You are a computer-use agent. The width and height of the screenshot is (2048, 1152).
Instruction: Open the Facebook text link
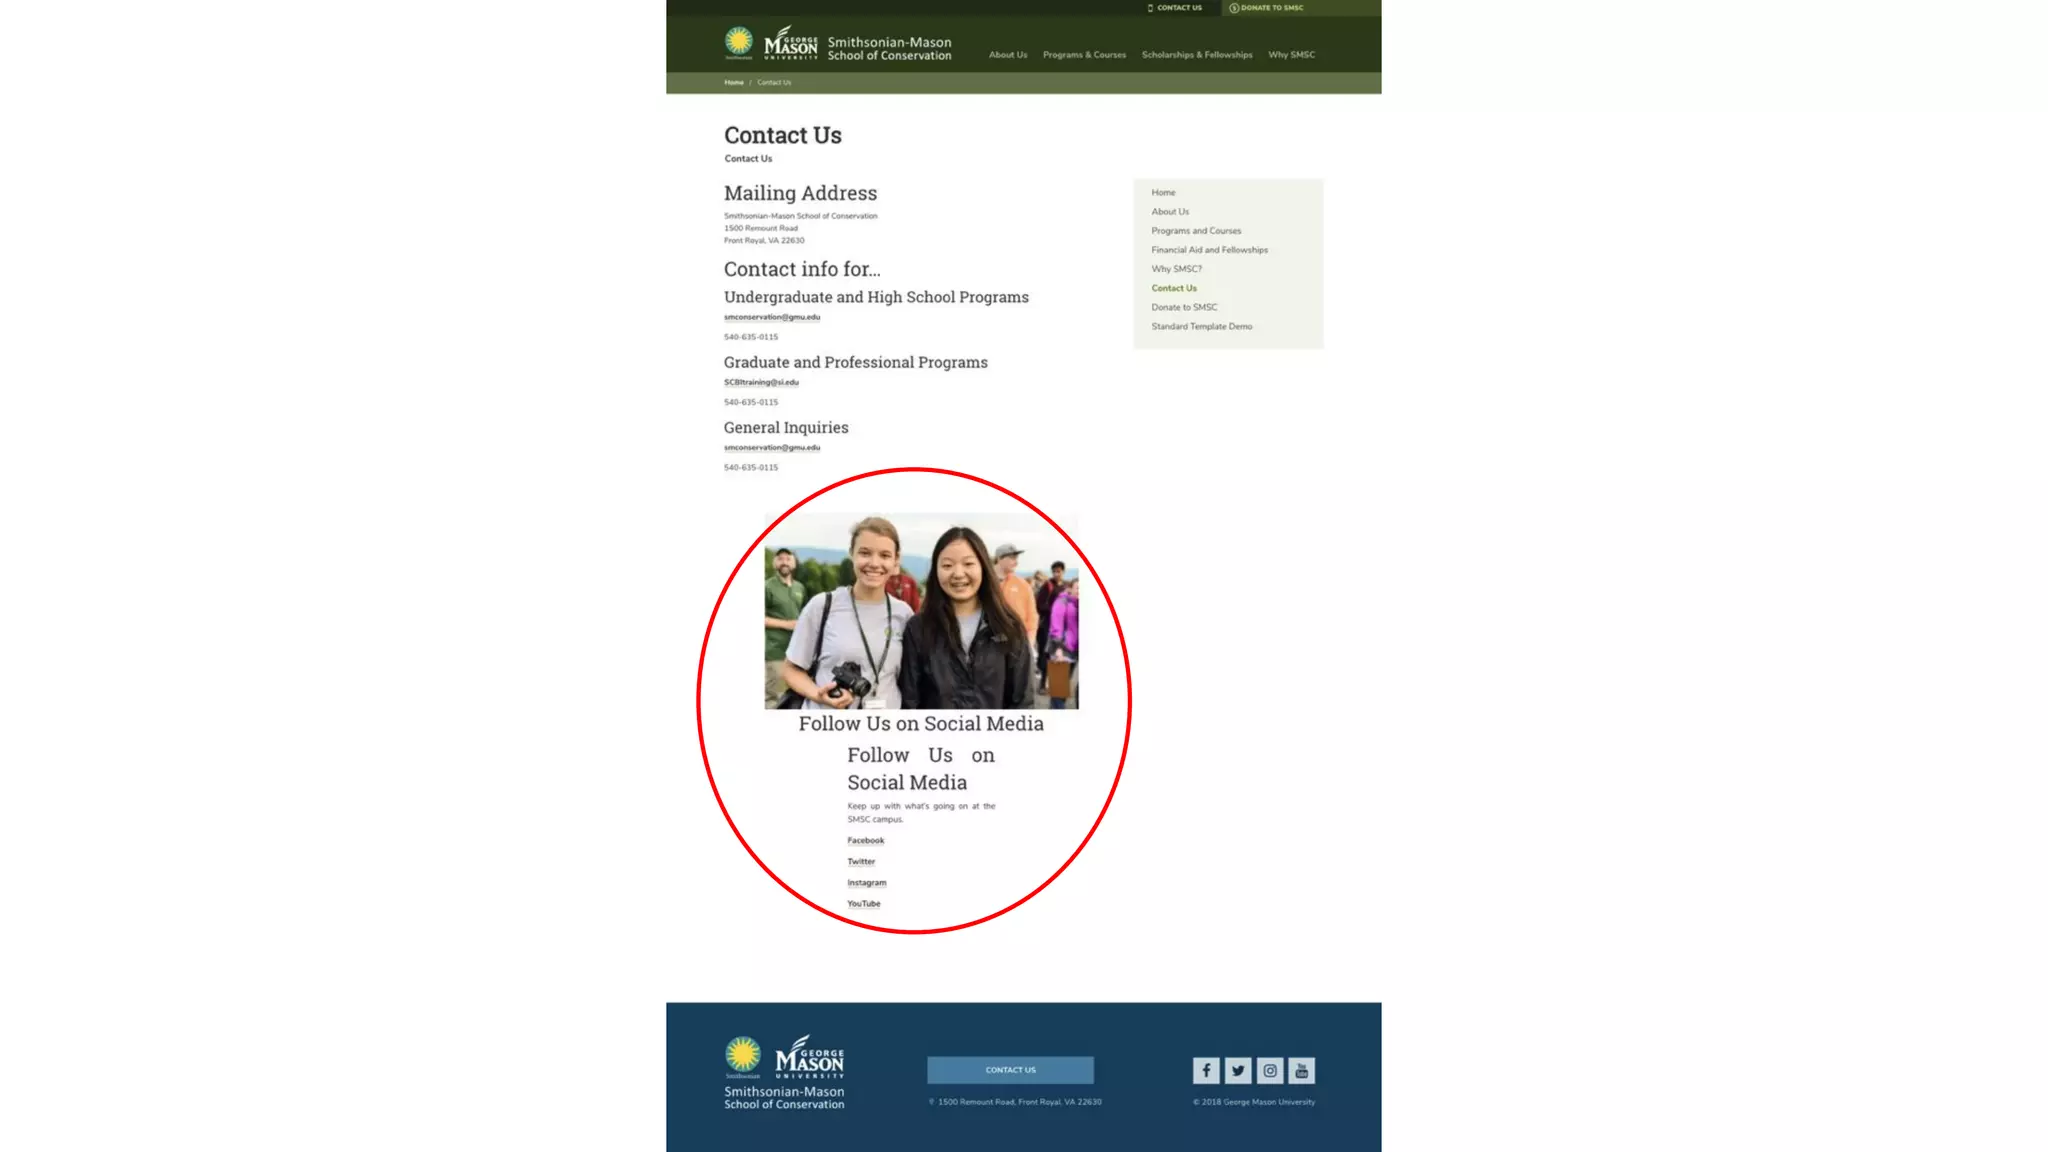click(866, 841)
